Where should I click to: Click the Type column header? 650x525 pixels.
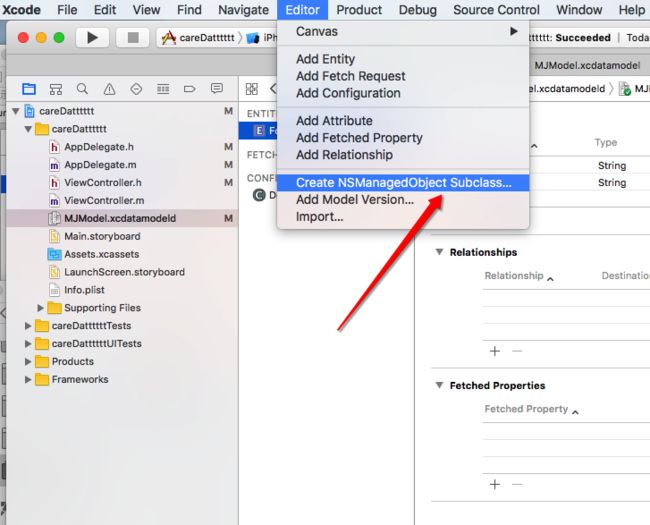pyautogui.click(x=606, y=142)
